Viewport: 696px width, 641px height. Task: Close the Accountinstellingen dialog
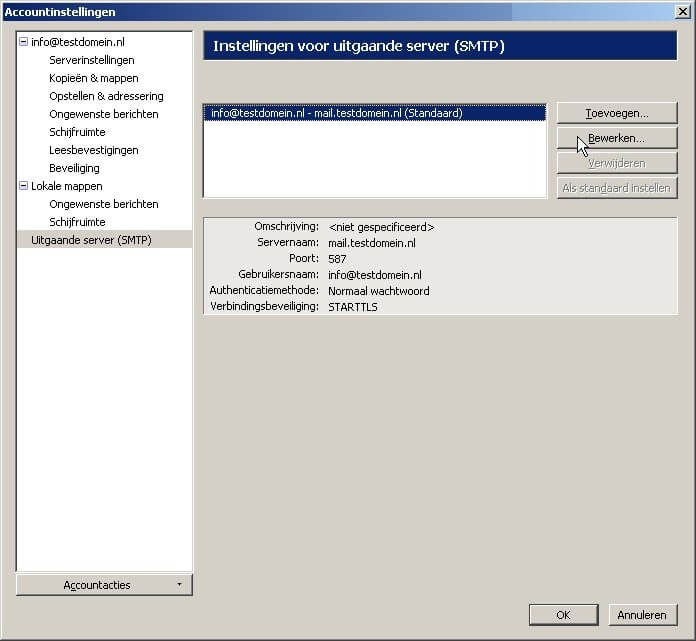pos(682,12)
